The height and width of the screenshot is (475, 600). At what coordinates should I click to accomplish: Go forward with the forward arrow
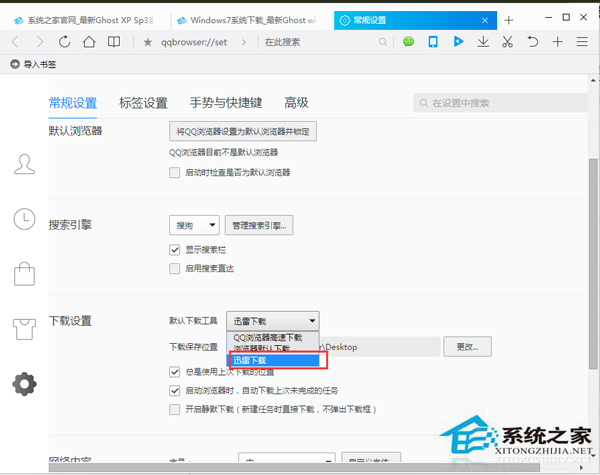tap(39, 42)
